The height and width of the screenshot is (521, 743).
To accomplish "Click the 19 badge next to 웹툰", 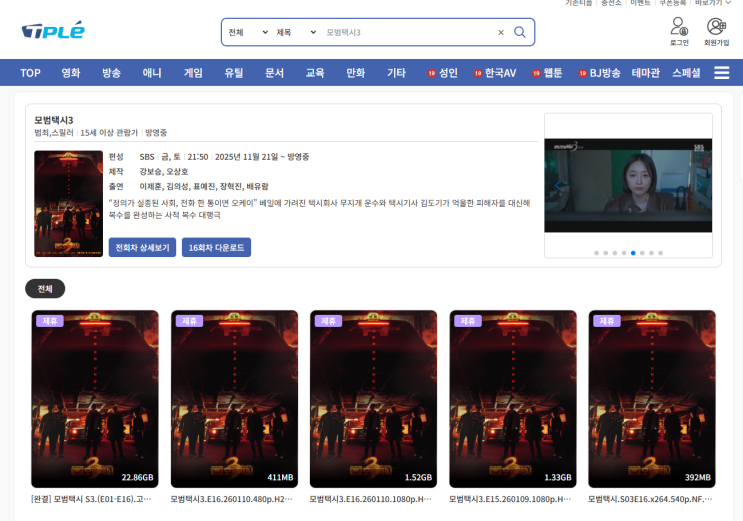I will (x=536, y=73).
